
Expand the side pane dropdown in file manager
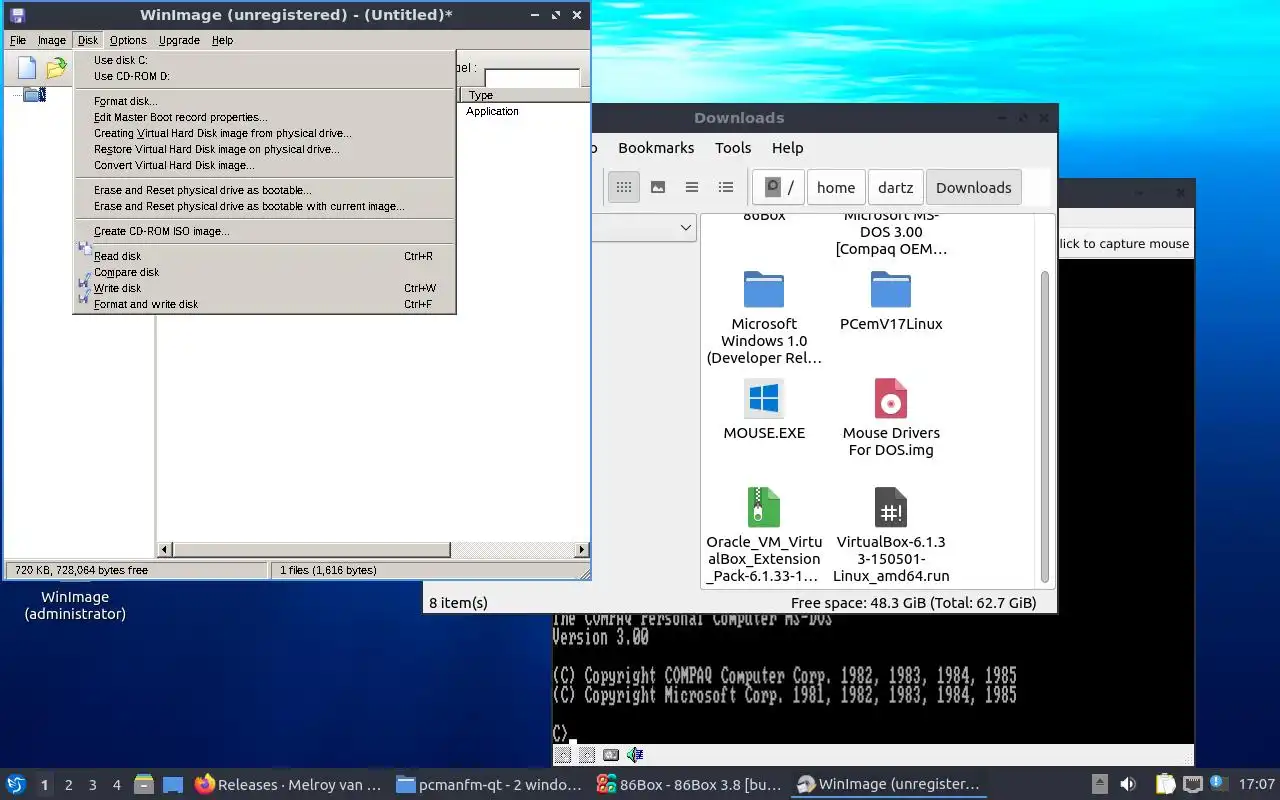(686, 227)
